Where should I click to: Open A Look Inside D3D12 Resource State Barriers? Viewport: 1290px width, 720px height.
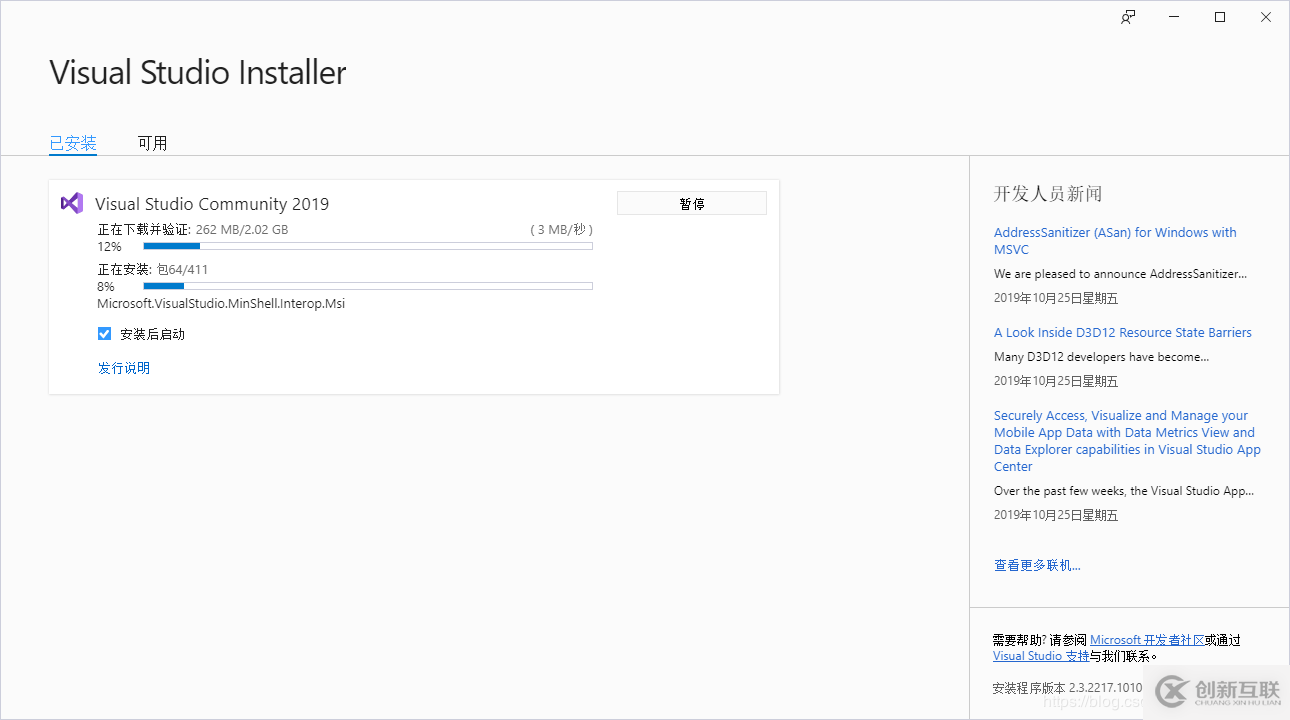click(x=1123, y=333)
